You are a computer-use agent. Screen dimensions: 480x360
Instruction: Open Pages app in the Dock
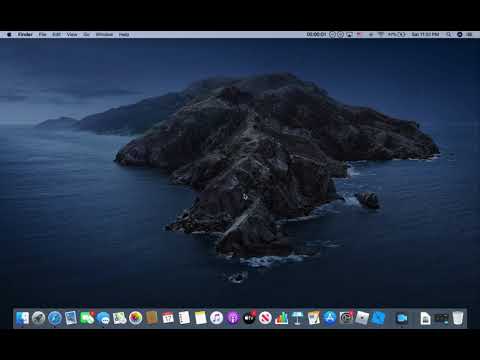click(x=314, y=318)
